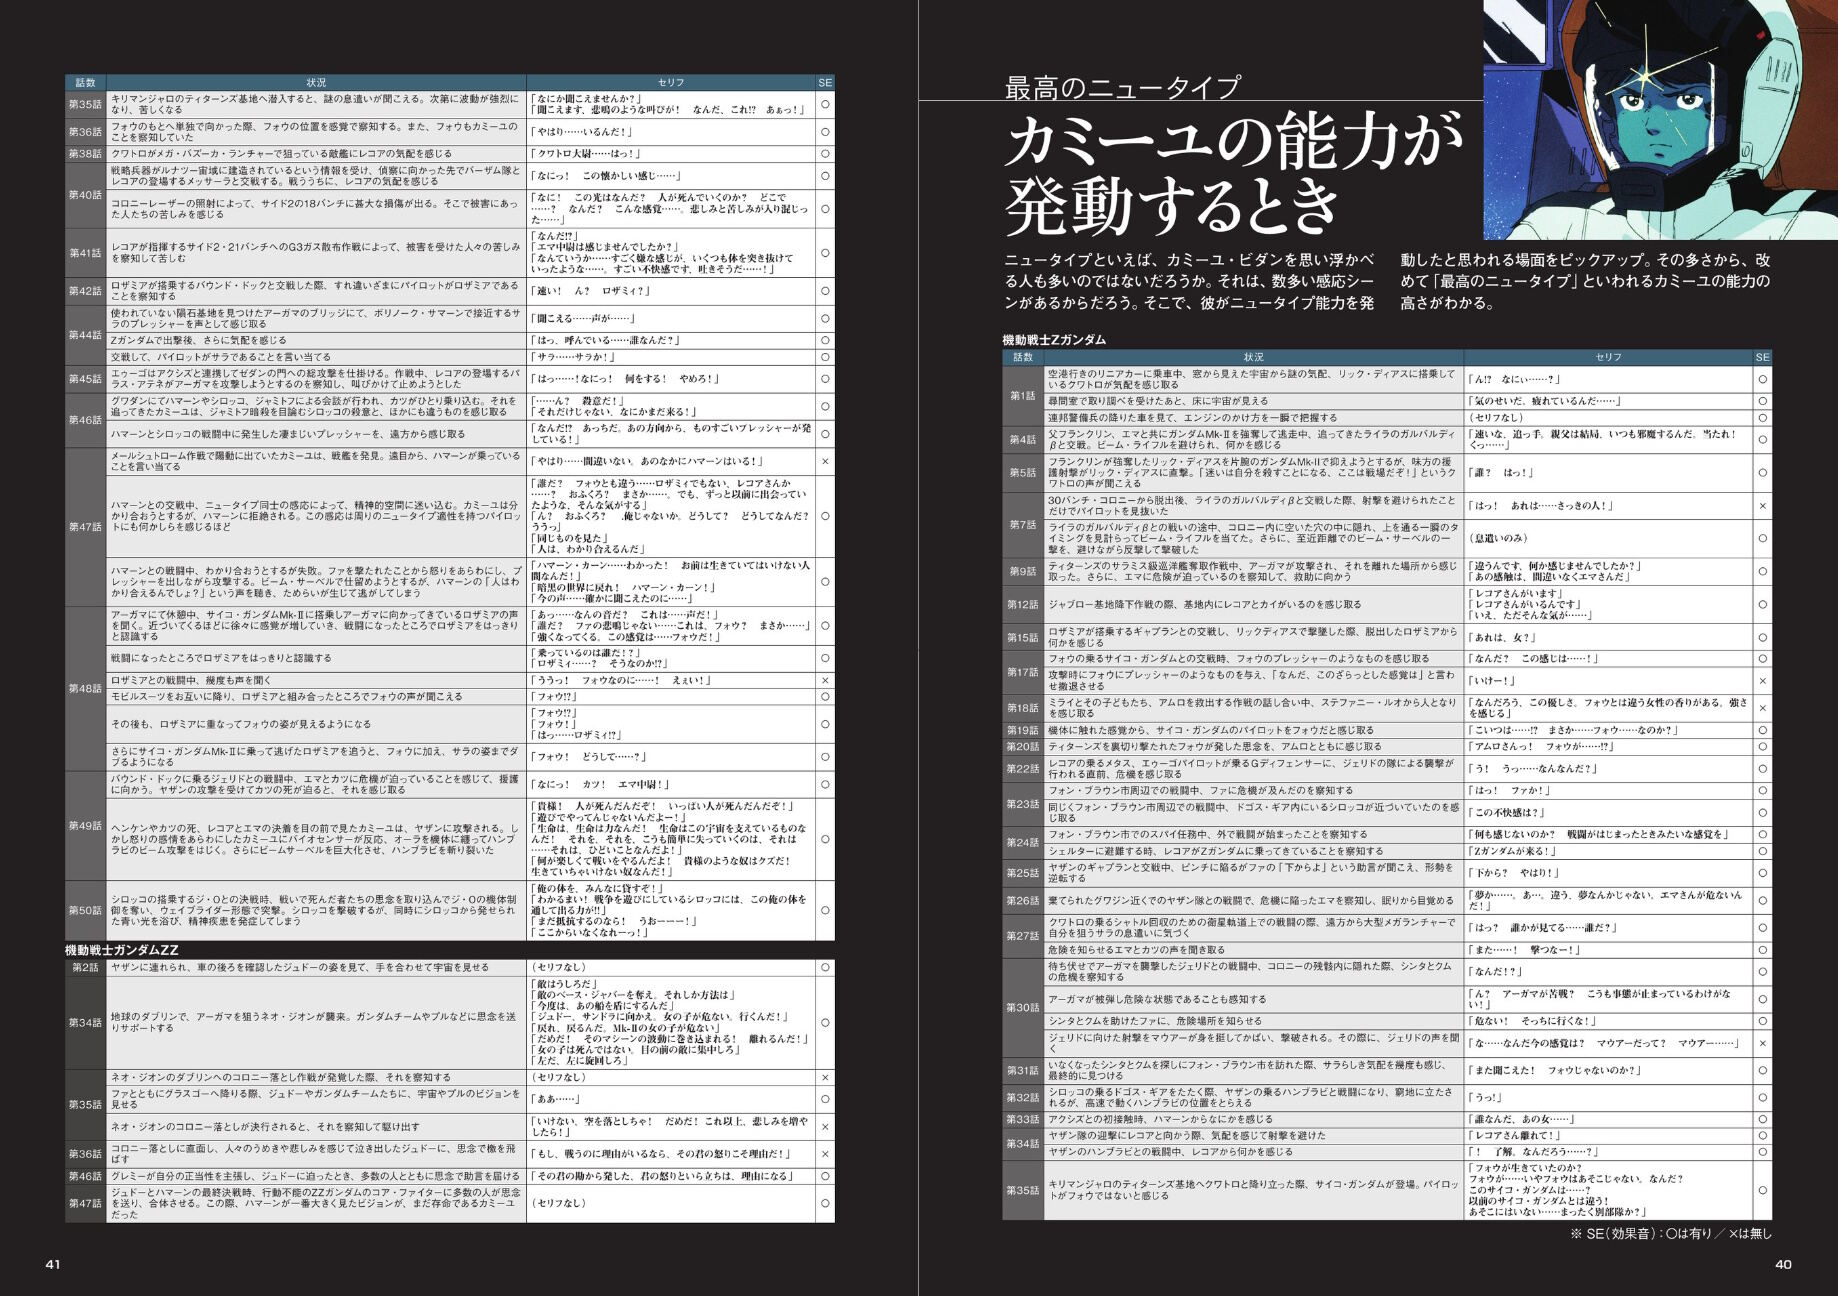Click the line '「クワトロ大尉……はっ！」'
The height and width of the screenshot is (1296, 1838).
pos(585,154)
